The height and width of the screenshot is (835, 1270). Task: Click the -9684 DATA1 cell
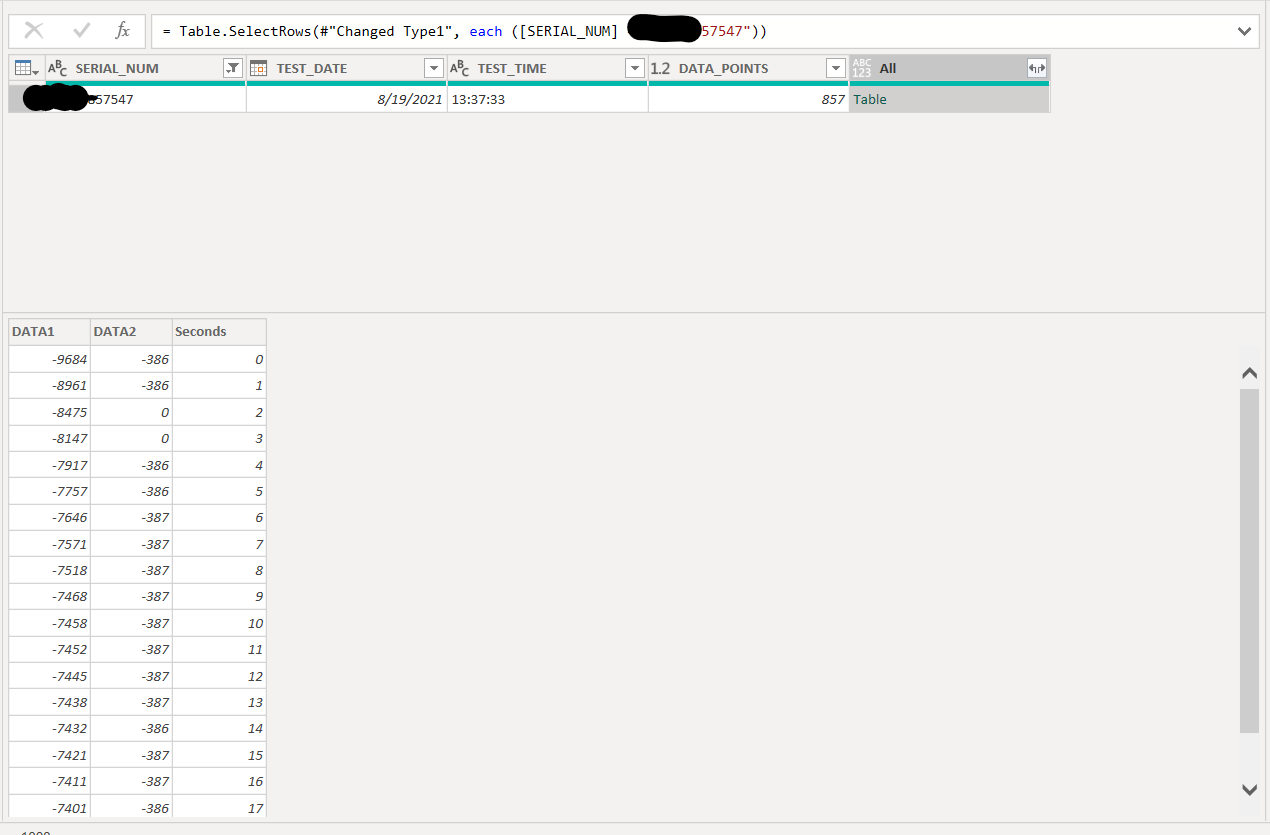49,359
